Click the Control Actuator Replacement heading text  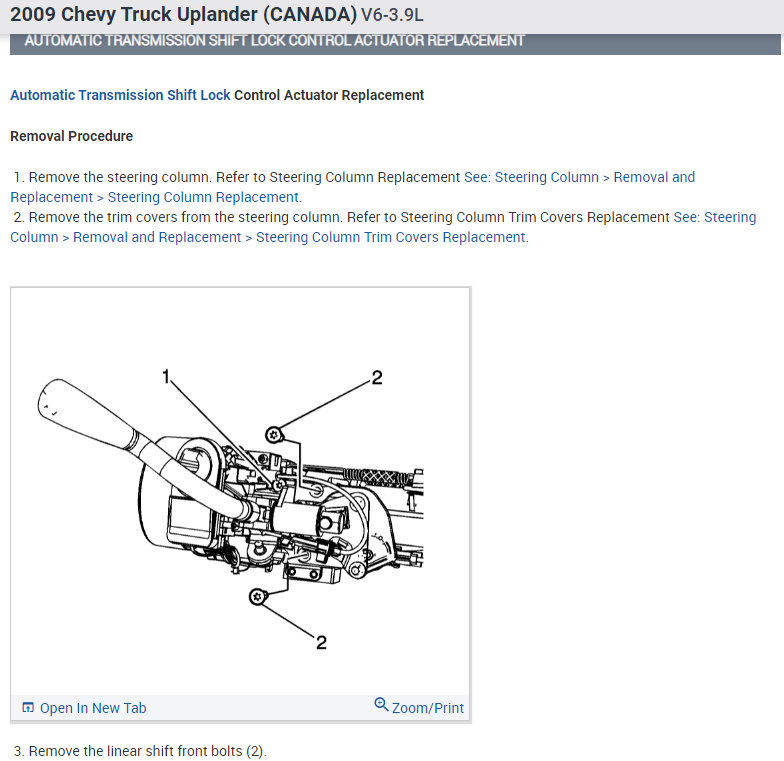pyautogui.click(x=329, y=95)
